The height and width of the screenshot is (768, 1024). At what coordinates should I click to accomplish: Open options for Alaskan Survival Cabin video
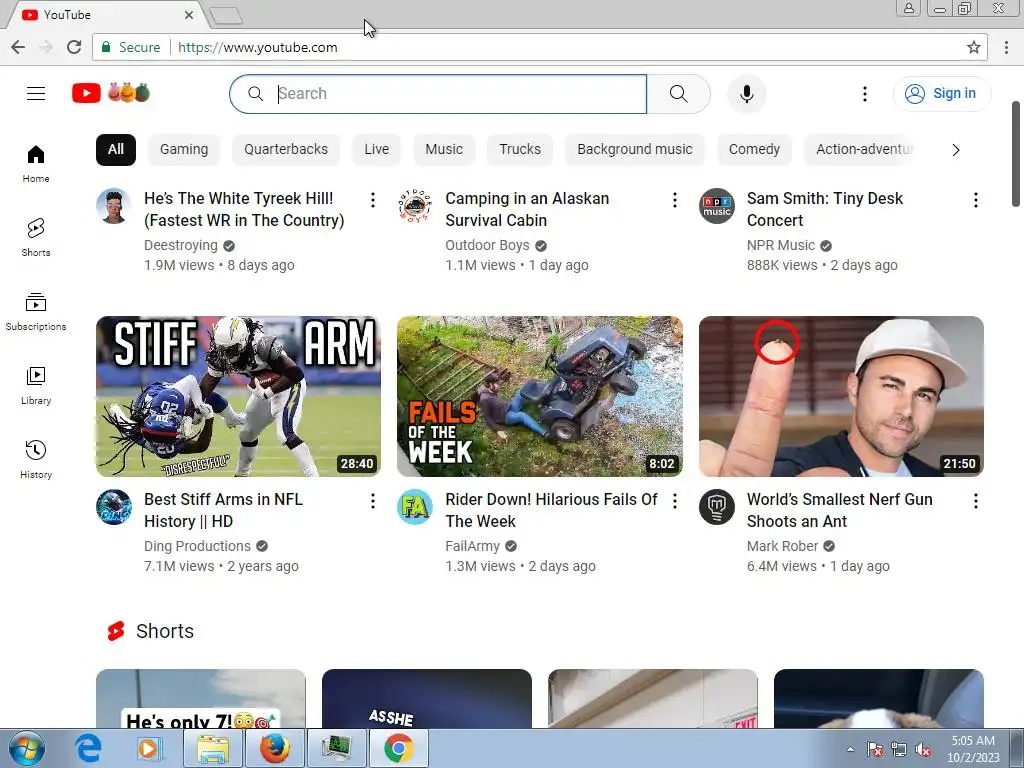(x=675, y=200)
